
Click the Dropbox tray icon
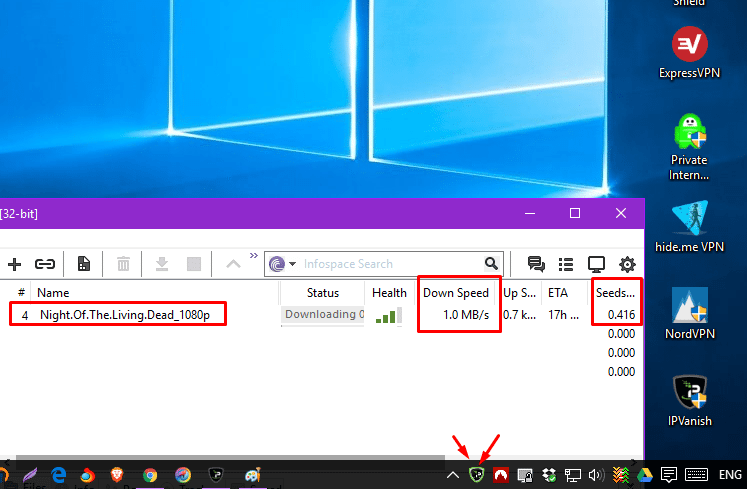(549, 475)
